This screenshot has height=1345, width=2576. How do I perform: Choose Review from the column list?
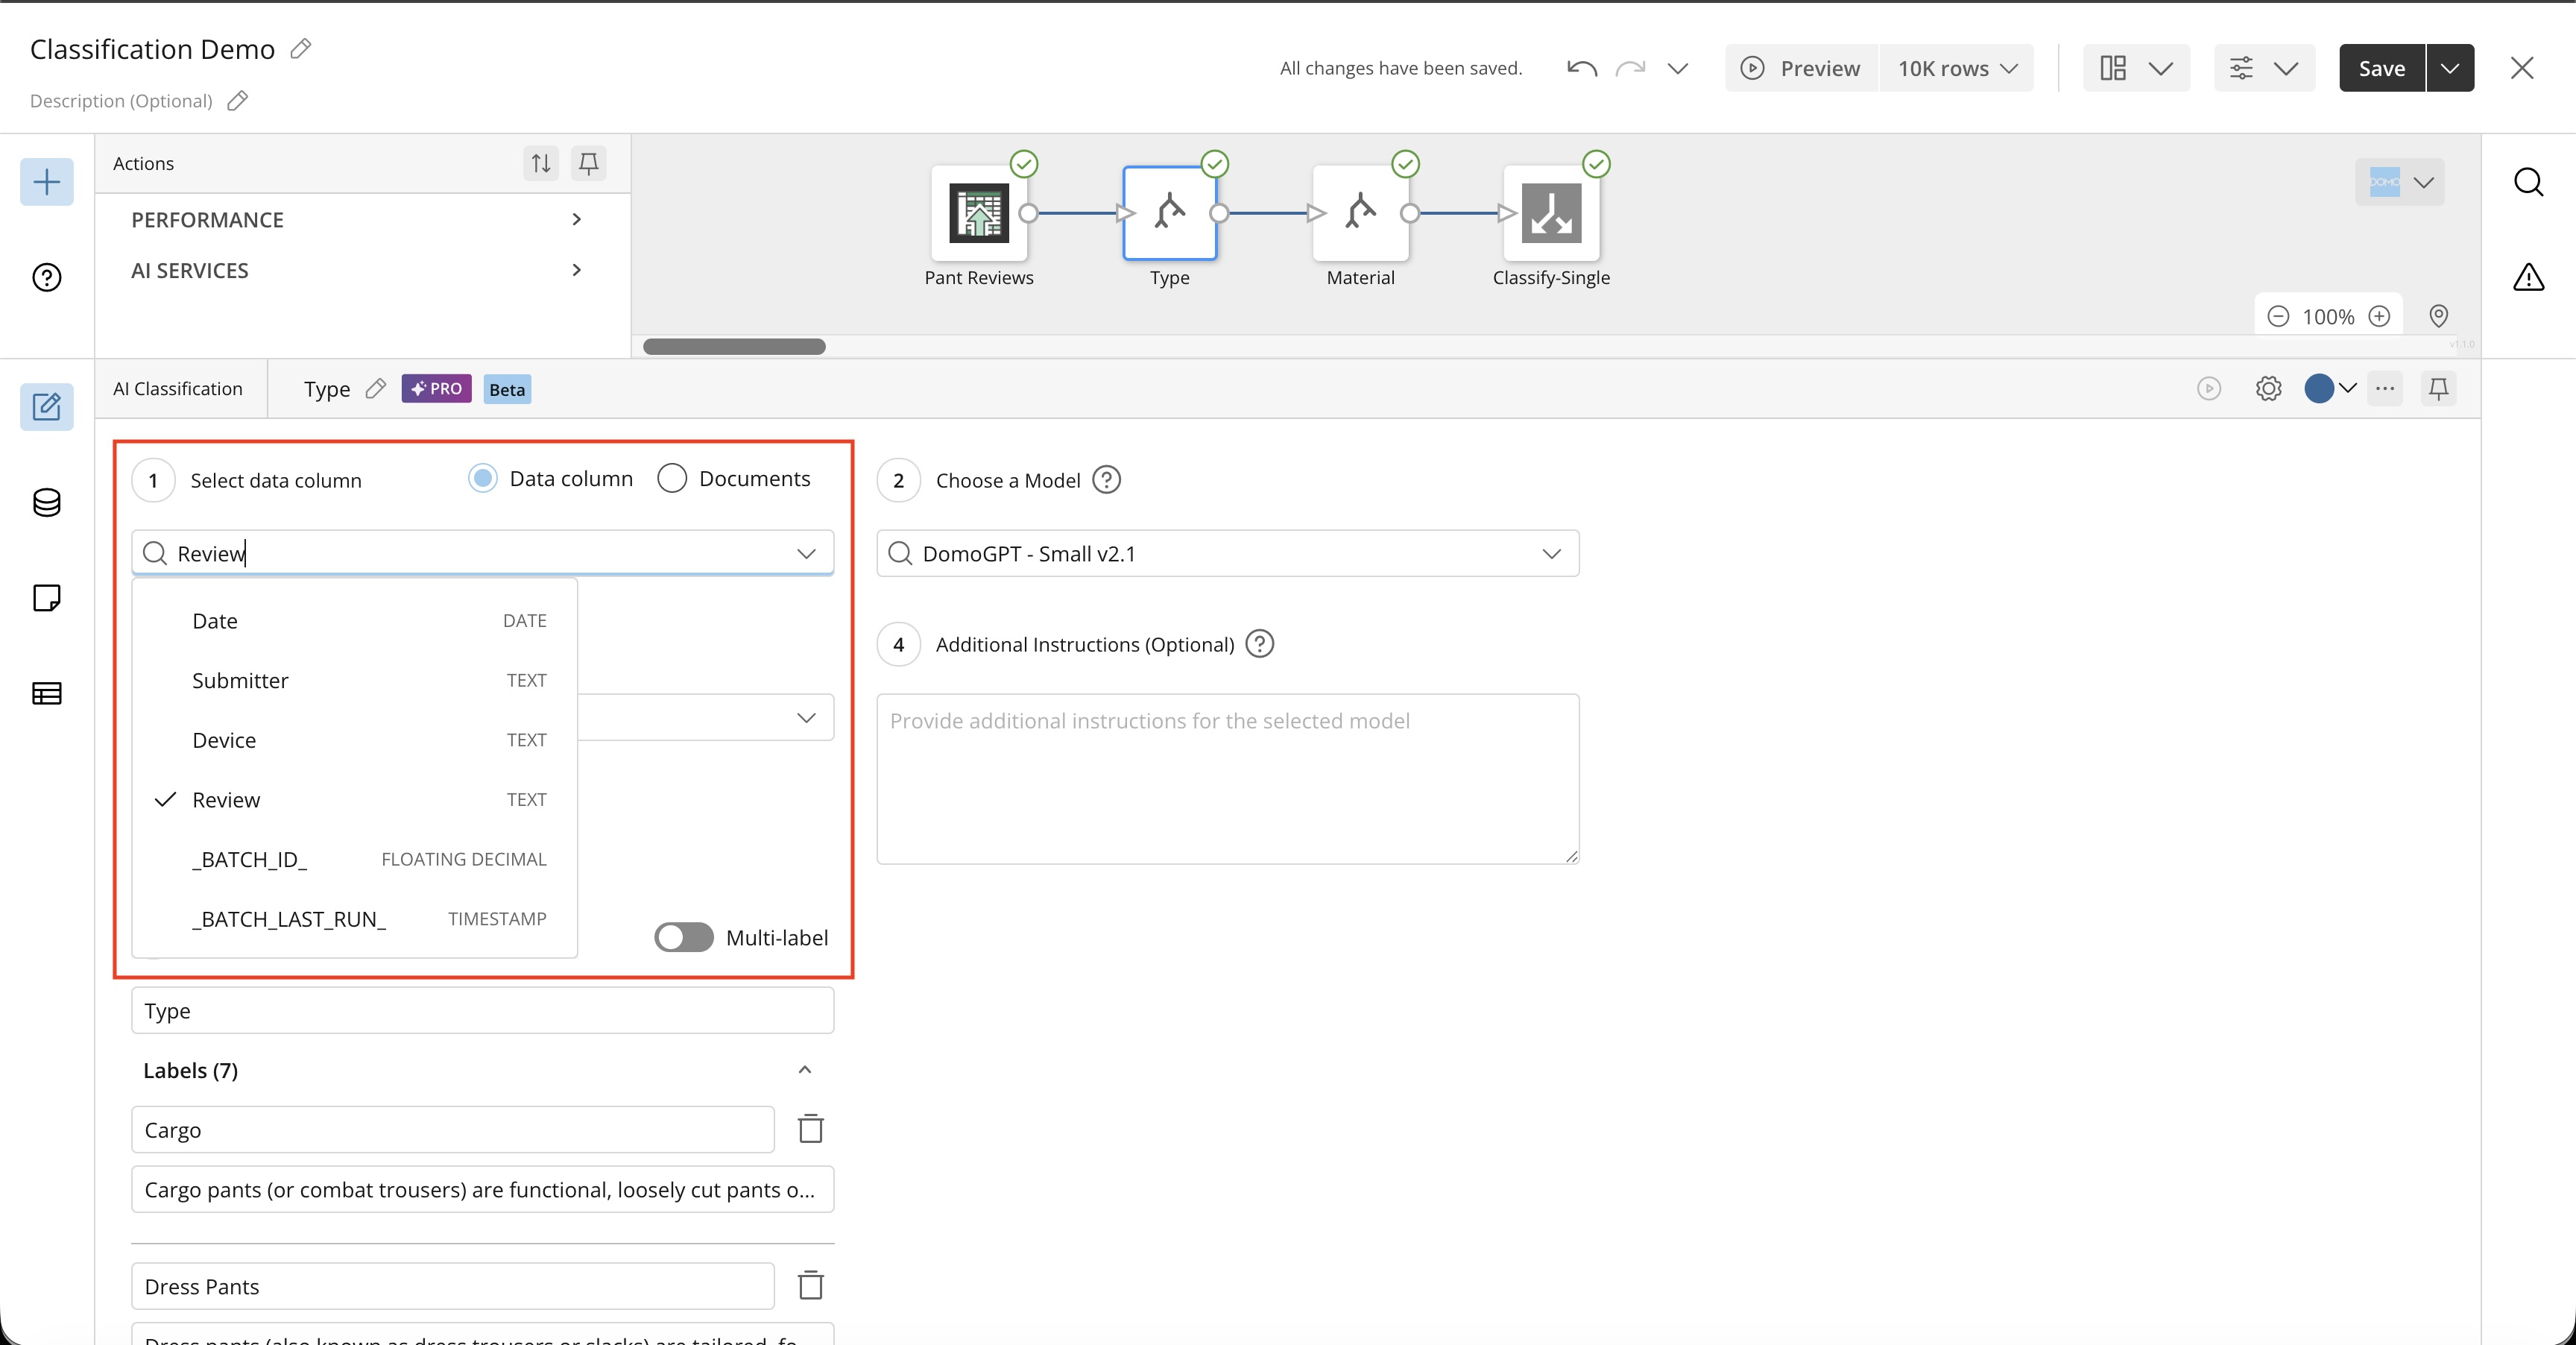(355, 800)
